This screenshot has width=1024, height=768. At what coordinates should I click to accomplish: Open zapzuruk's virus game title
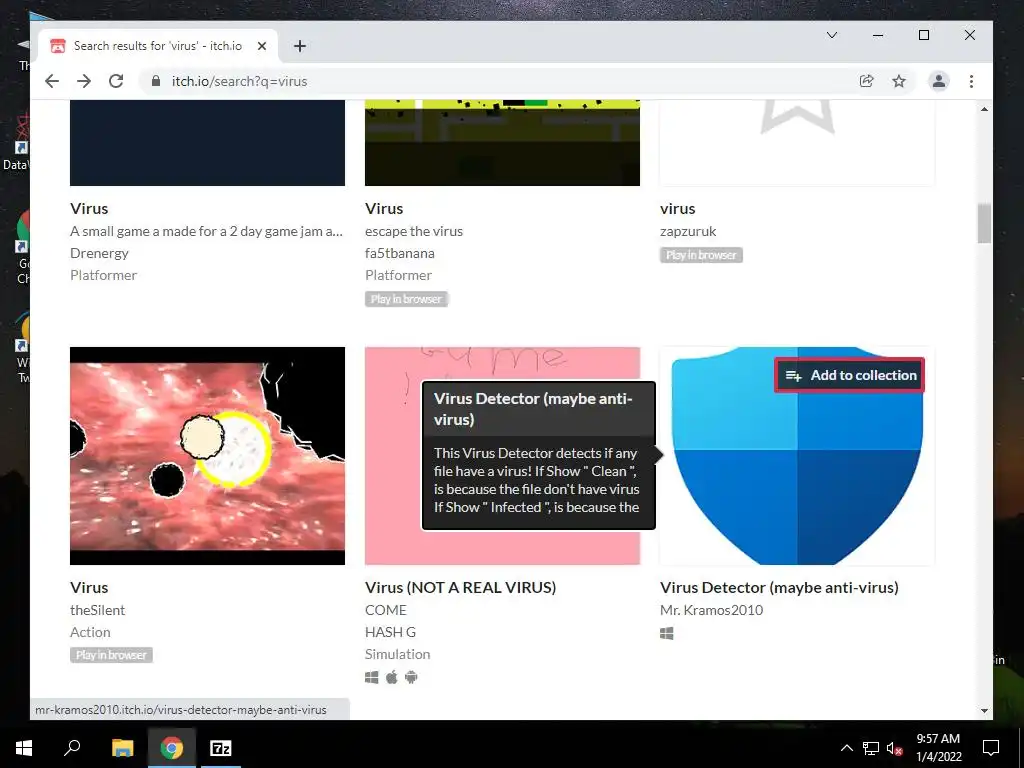(x=677, y=208)
